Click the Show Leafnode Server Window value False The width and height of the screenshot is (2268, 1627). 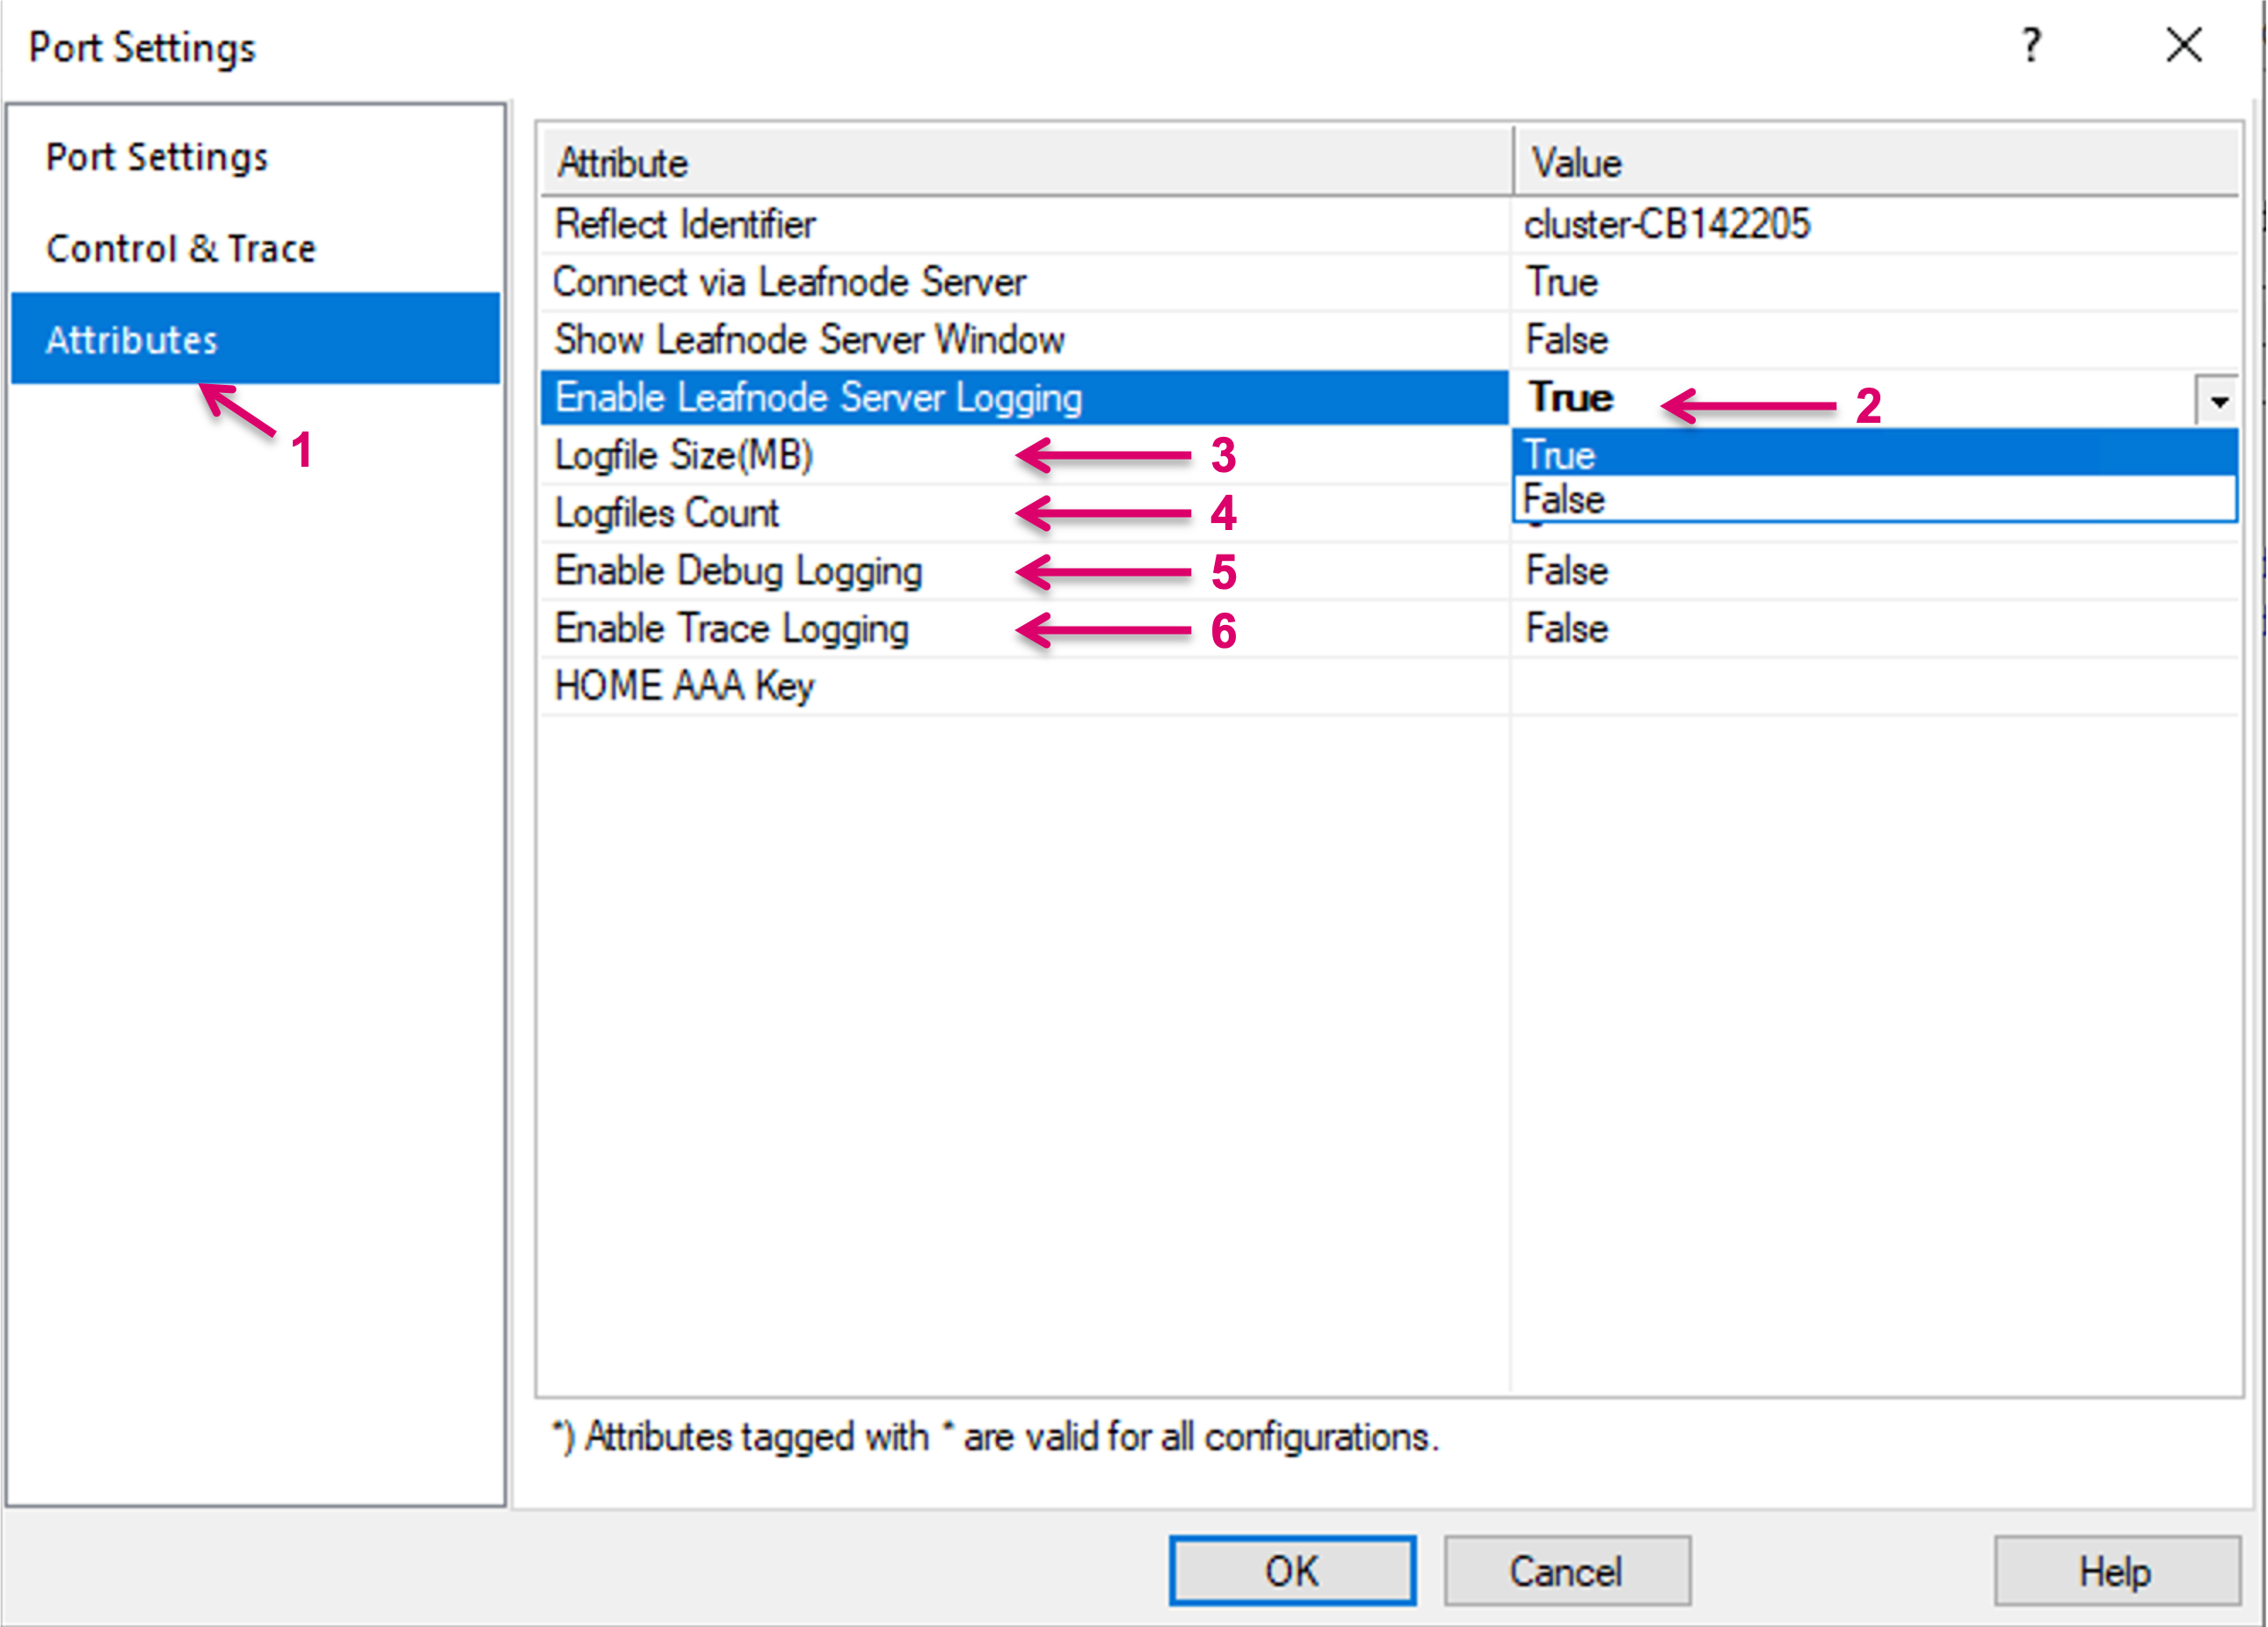[1566, 340]
